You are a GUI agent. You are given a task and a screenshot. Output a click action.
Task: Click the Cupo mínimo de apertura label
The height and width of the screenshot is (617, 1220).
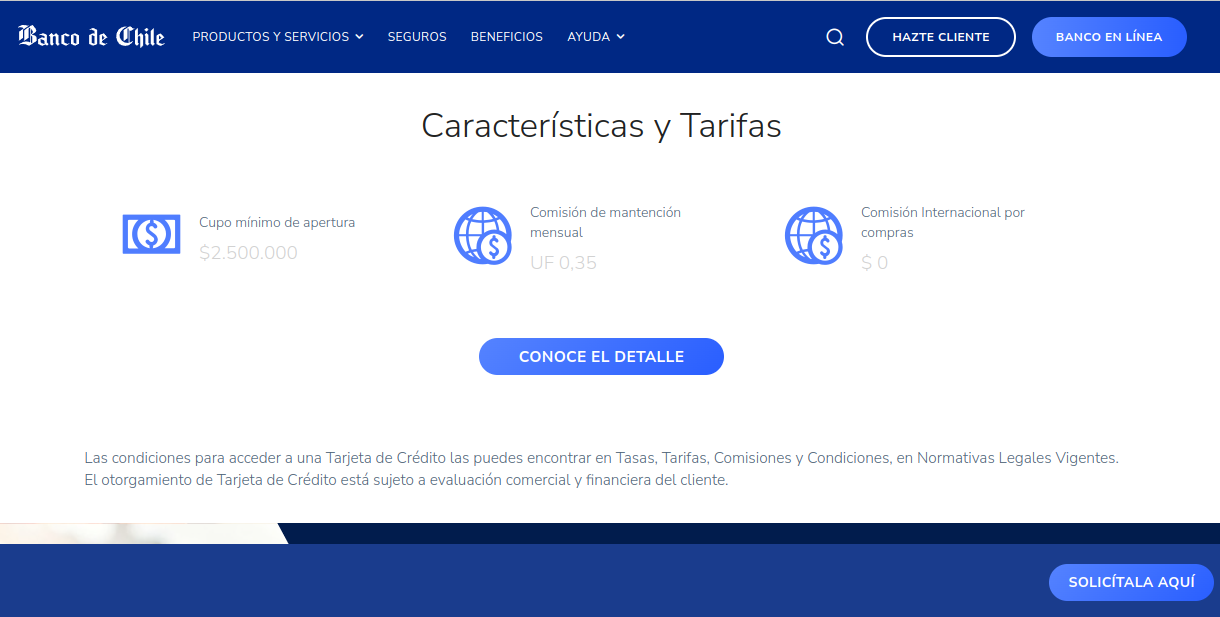tap(277, 223)
